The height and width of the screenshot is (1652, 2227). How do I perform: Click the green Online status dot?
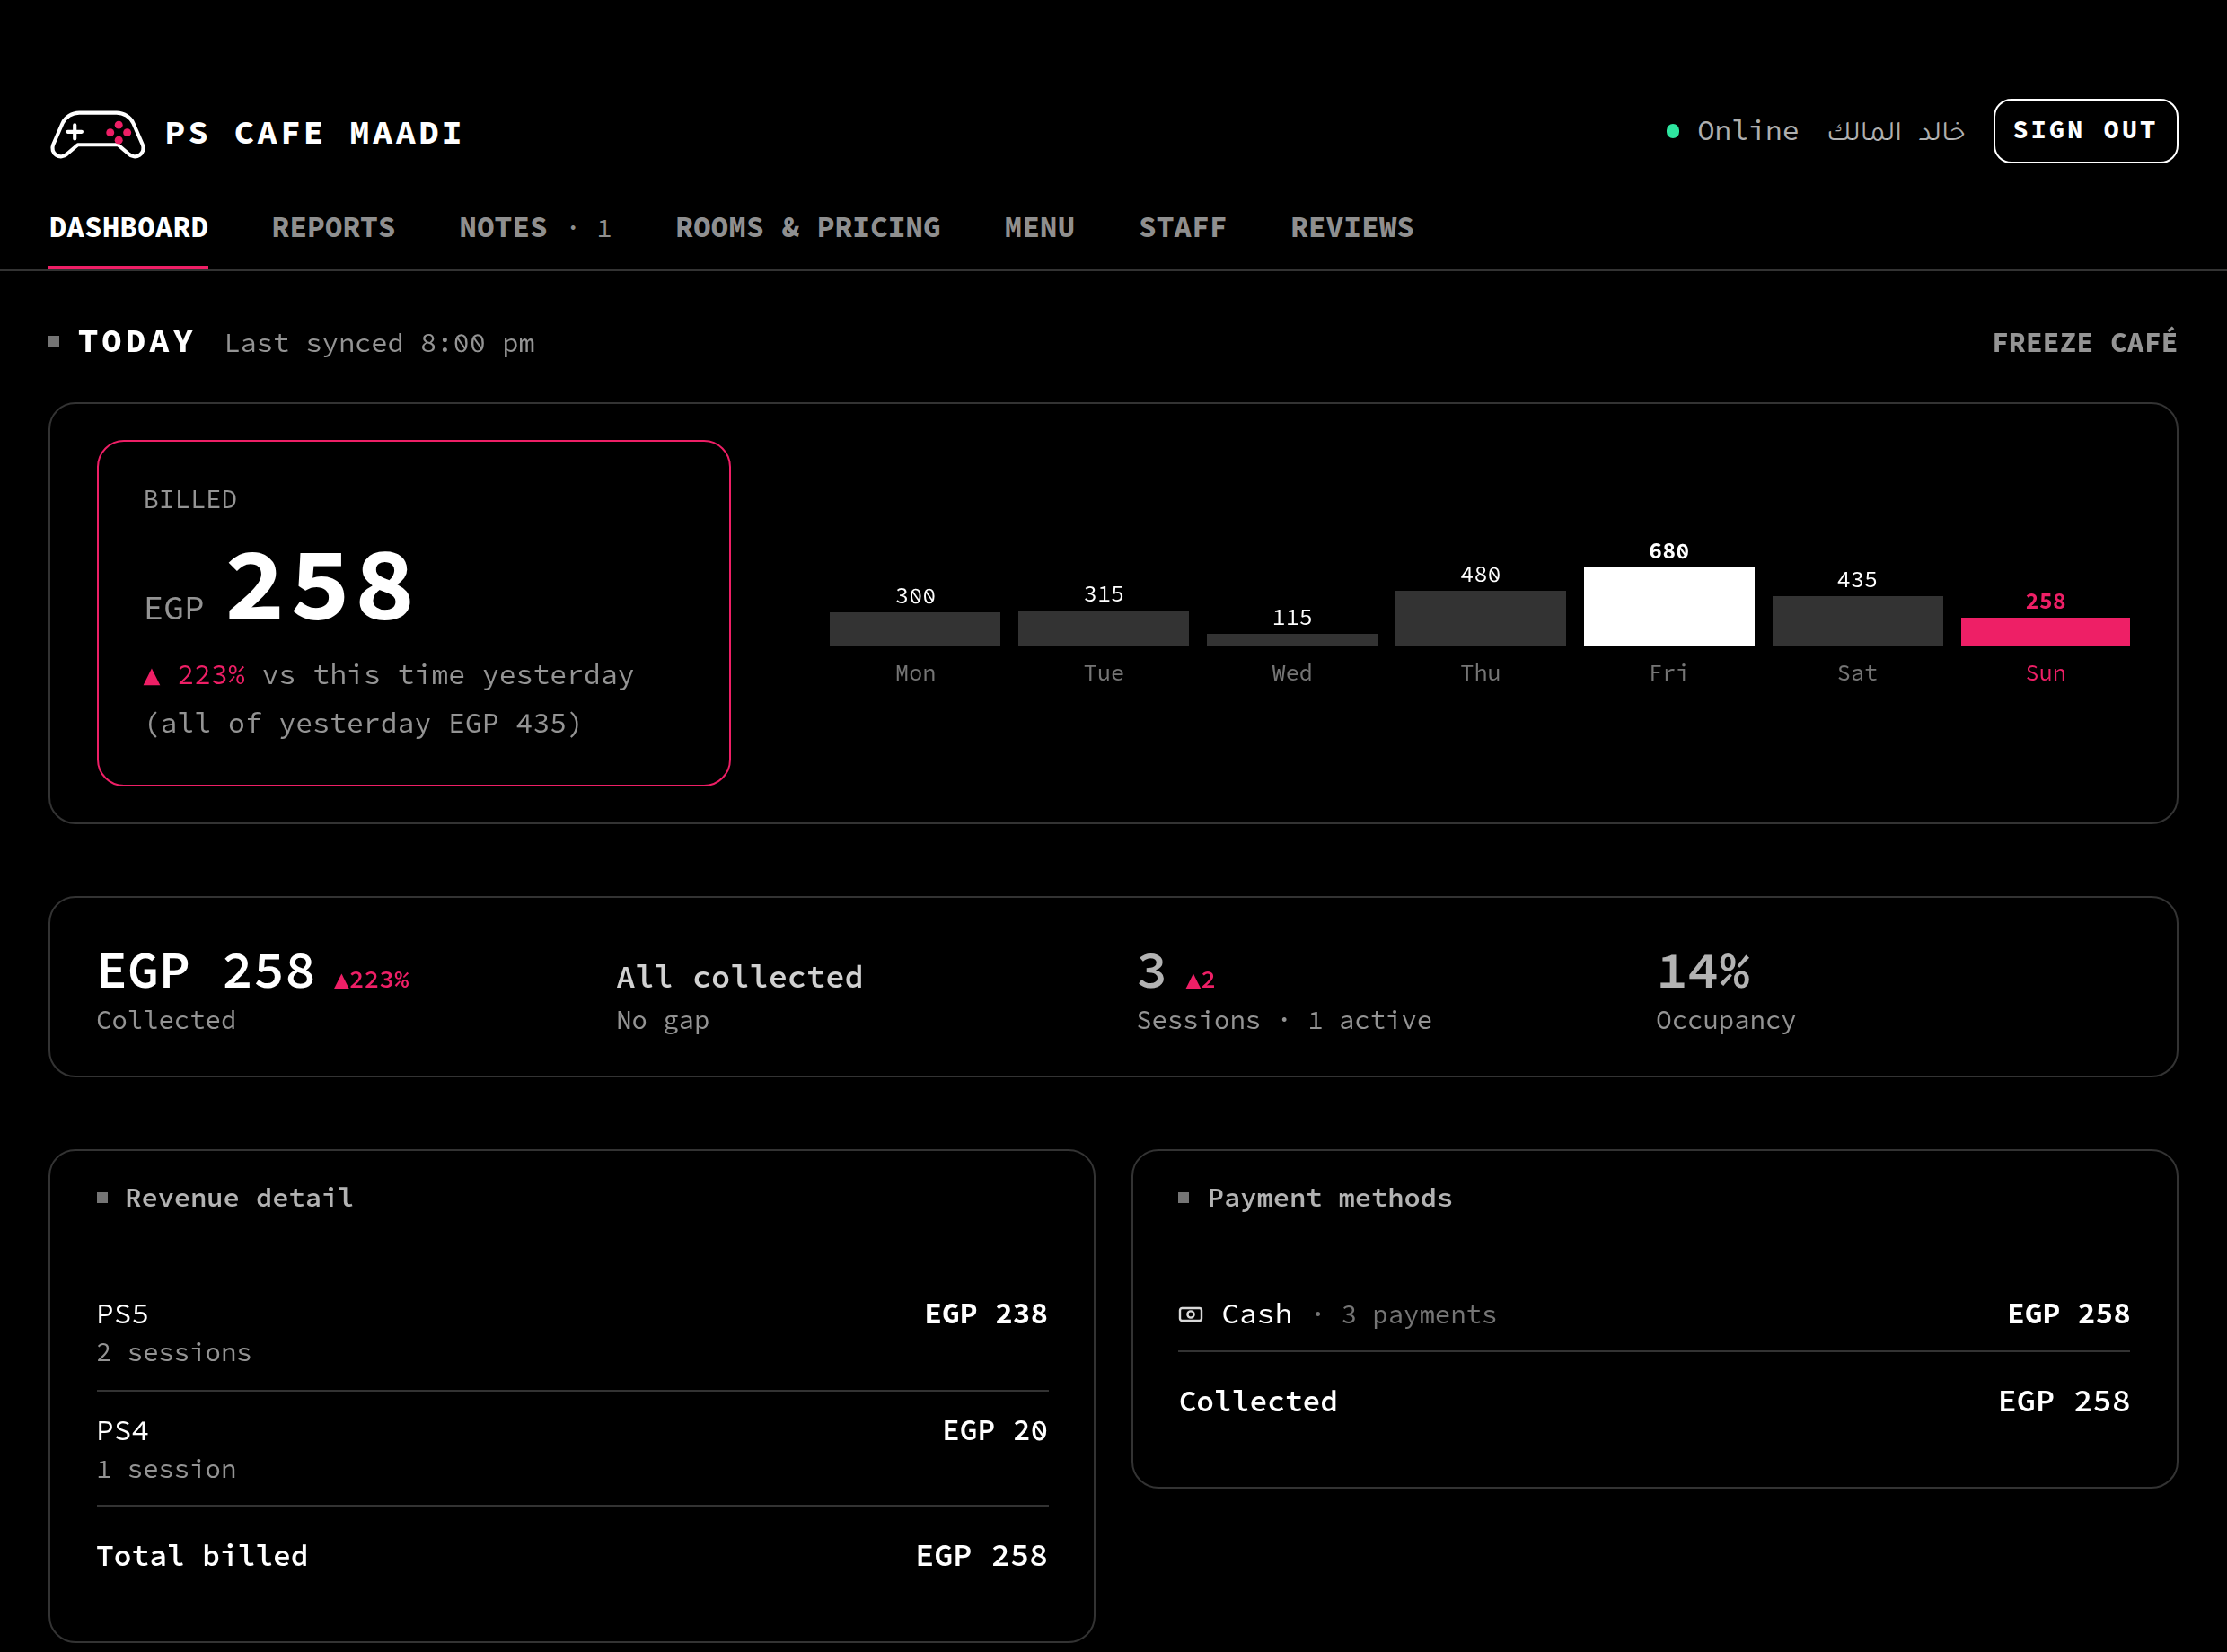(1672, 131)
